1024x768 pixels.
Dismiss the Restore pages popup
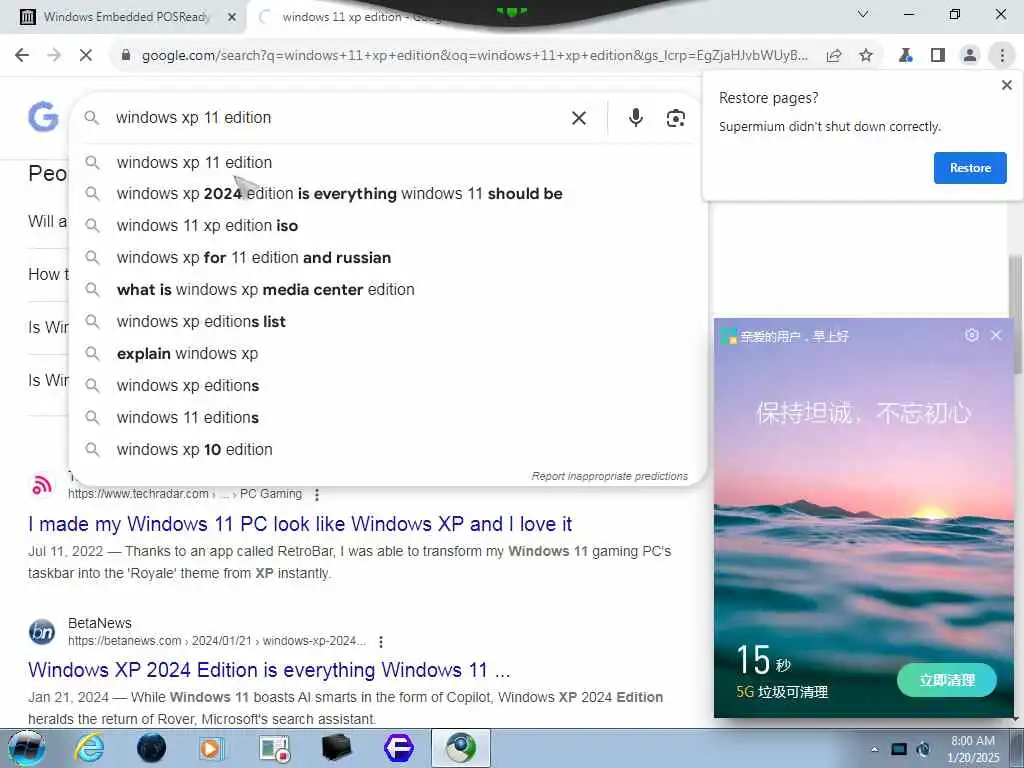pyautogui.click(x=1006, y=85)
